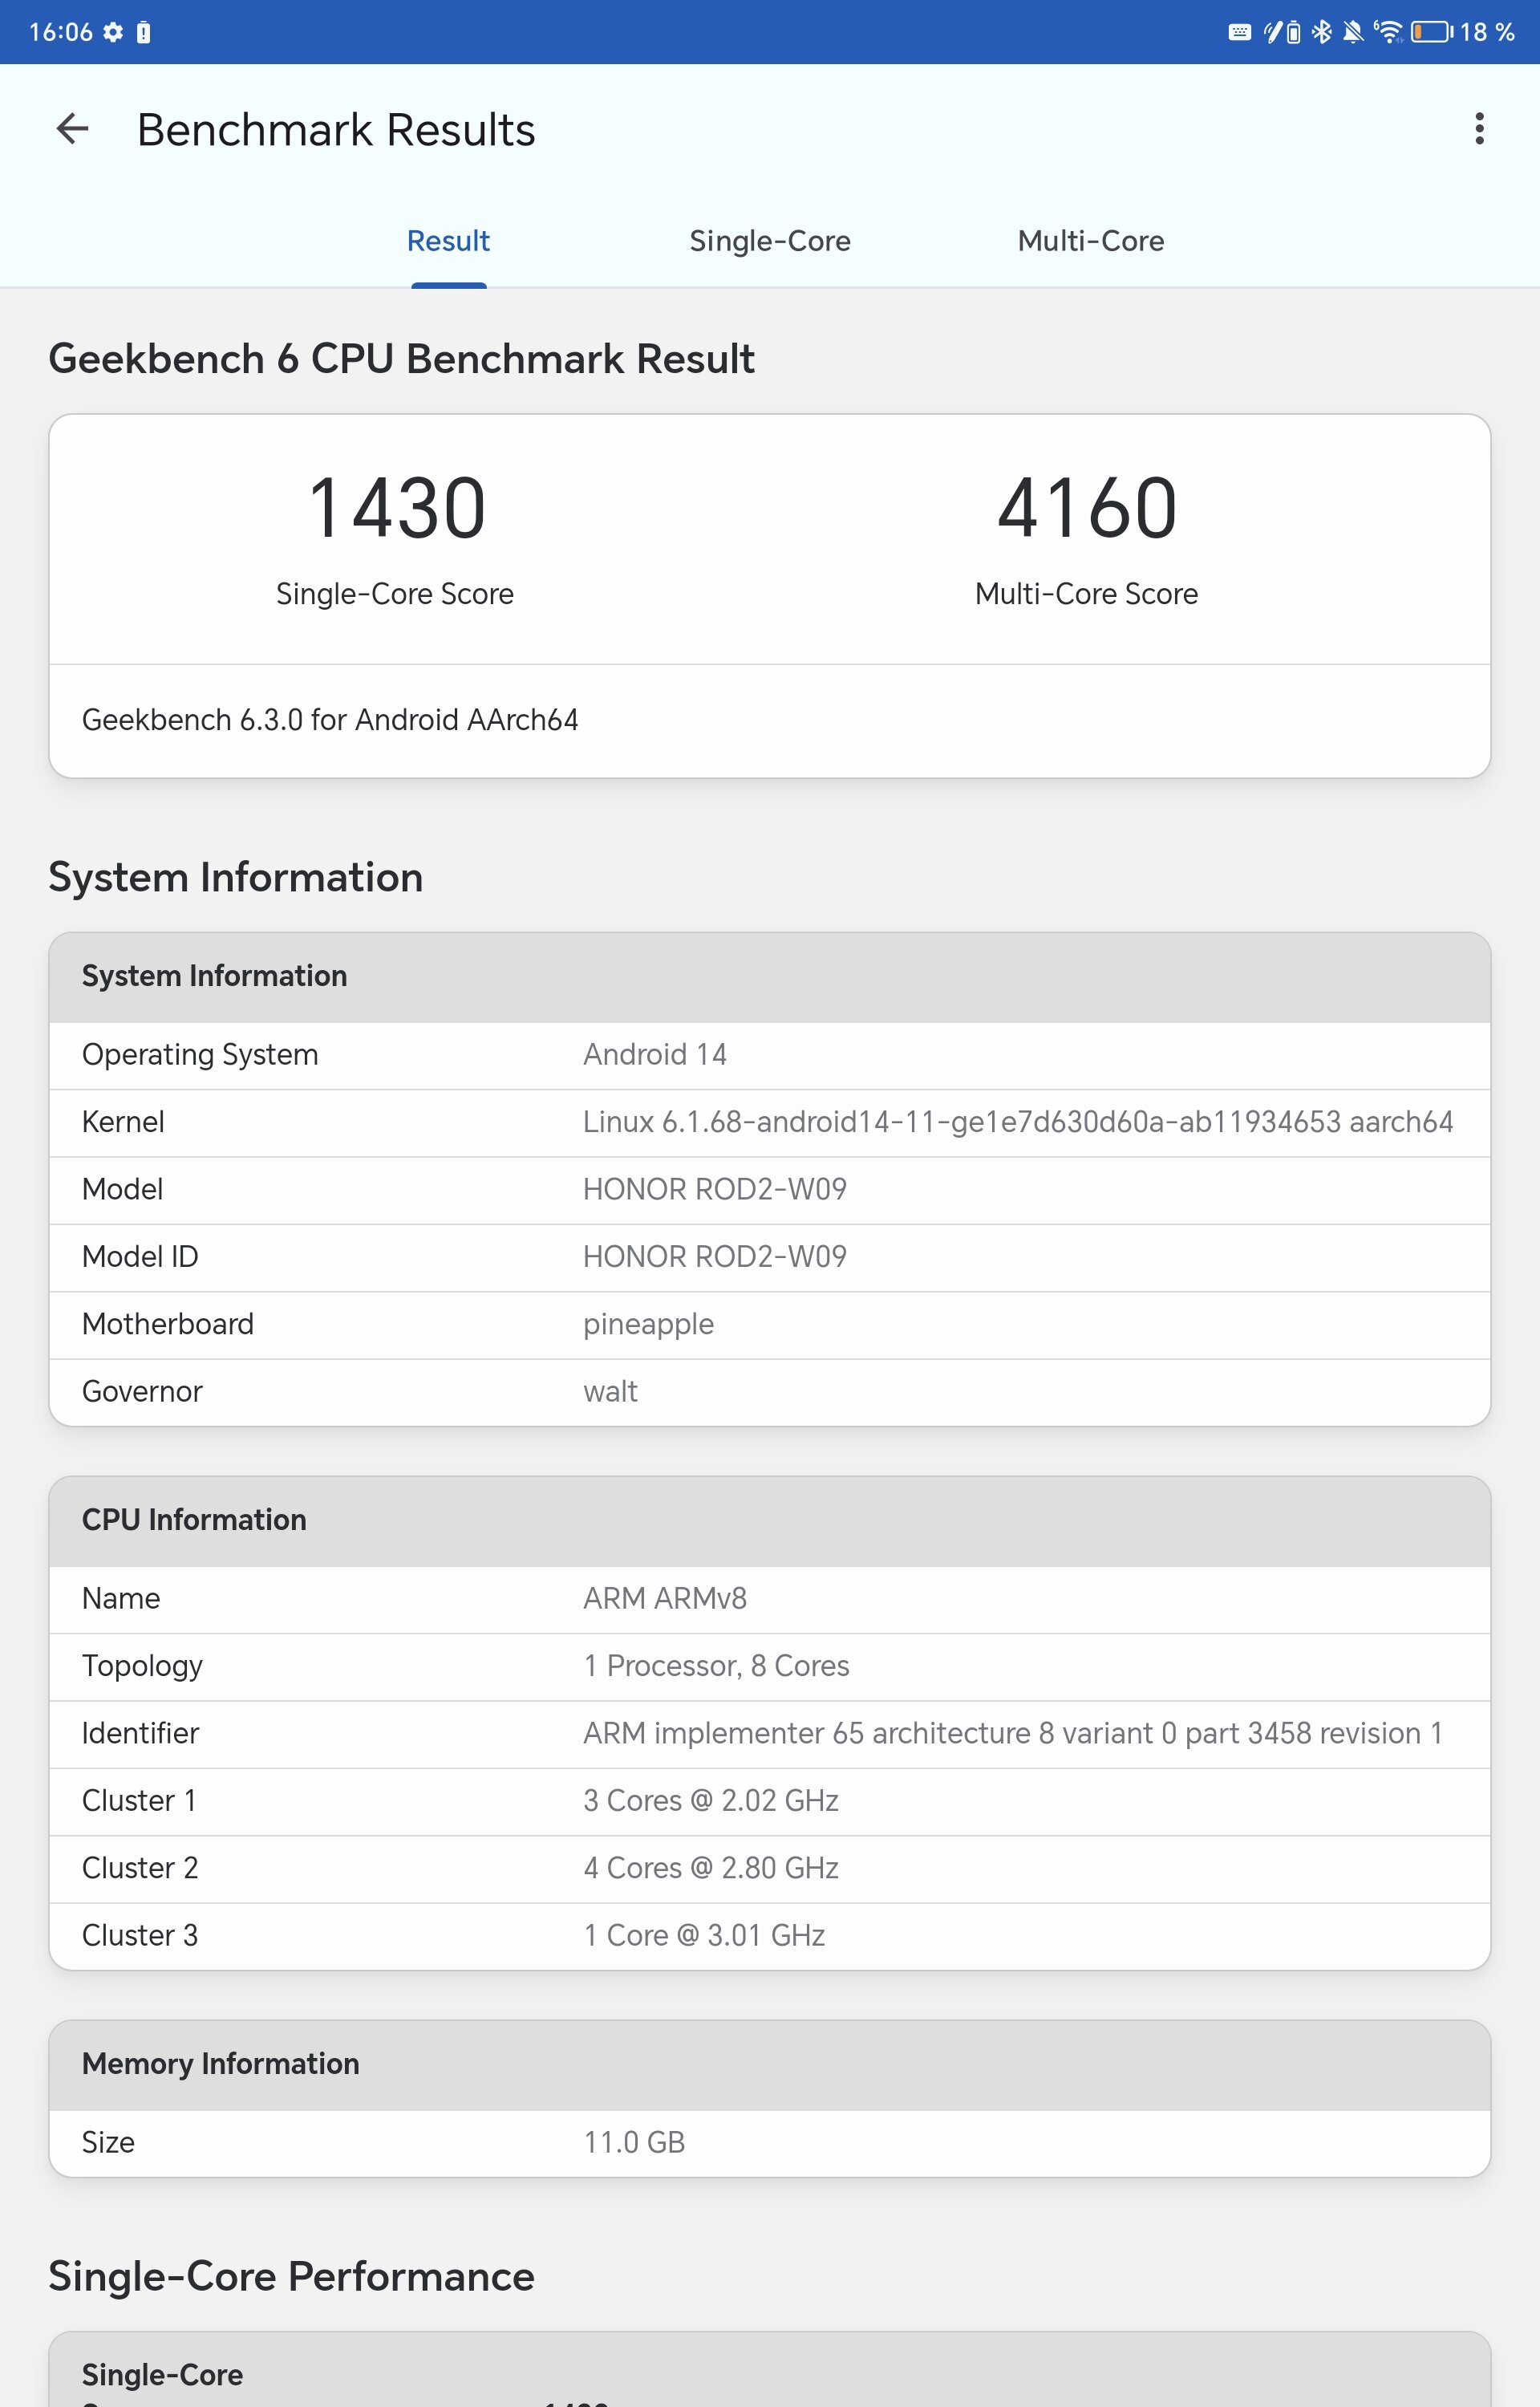1540x2407 pixels.
Task: Select the Model ID value HONOR ROD2-W09
Action: pyautogui.click(x=715, y=1257)
